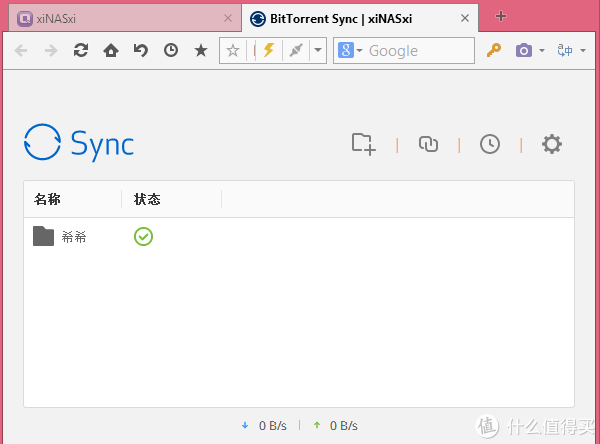Go to the home page icon

[x=111, y=50]
